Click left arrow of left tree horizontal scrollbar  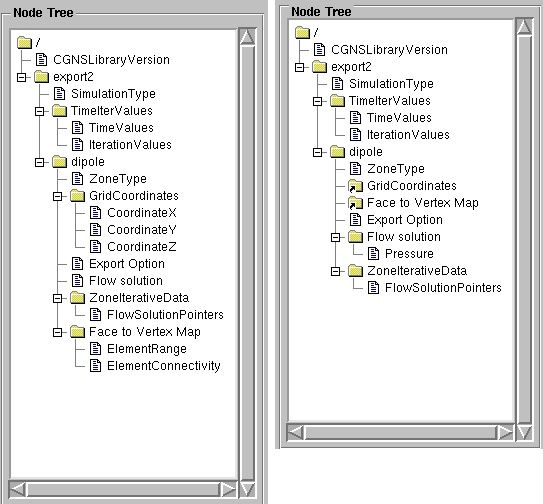(17, 490)
